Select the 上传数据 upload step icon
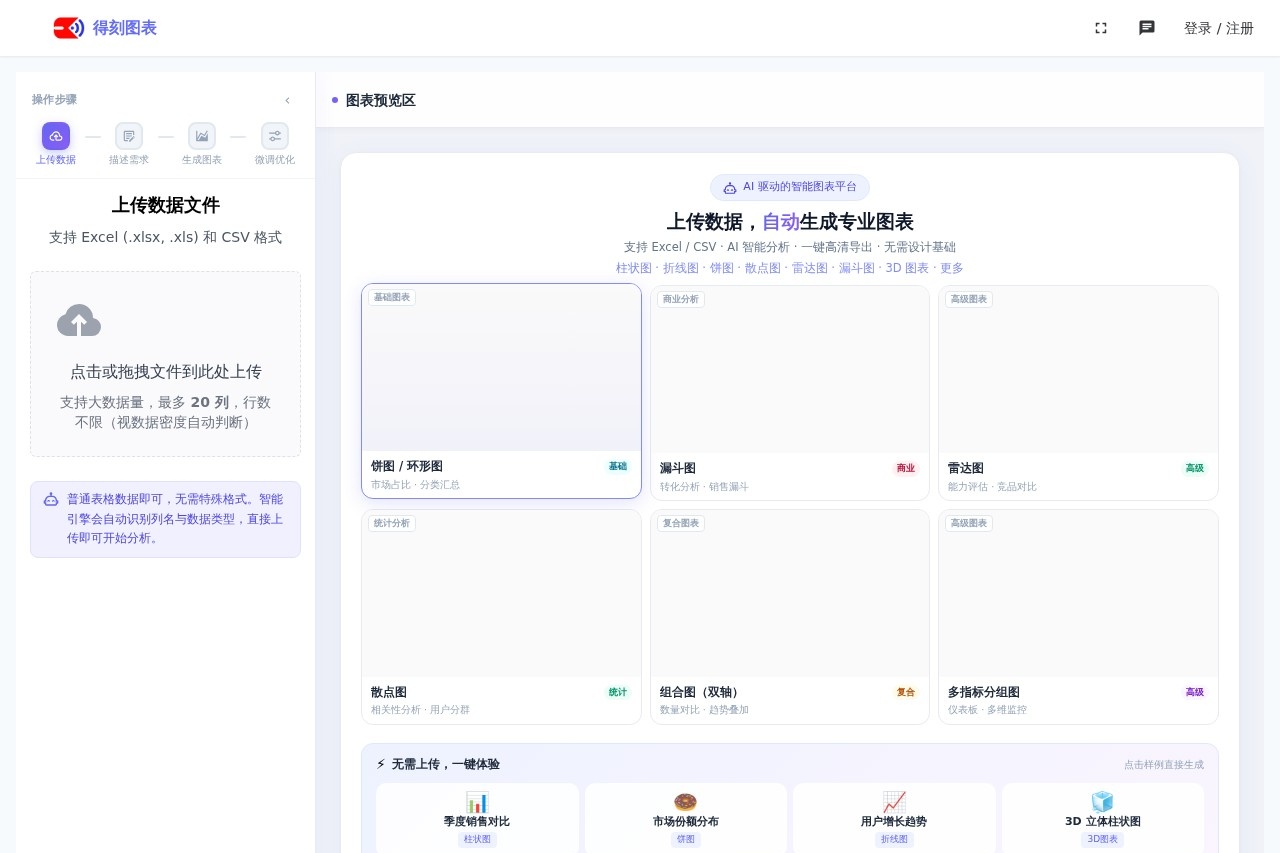Image resolution: width=1280 pixels, height=853 pixels. click(55, 136)
